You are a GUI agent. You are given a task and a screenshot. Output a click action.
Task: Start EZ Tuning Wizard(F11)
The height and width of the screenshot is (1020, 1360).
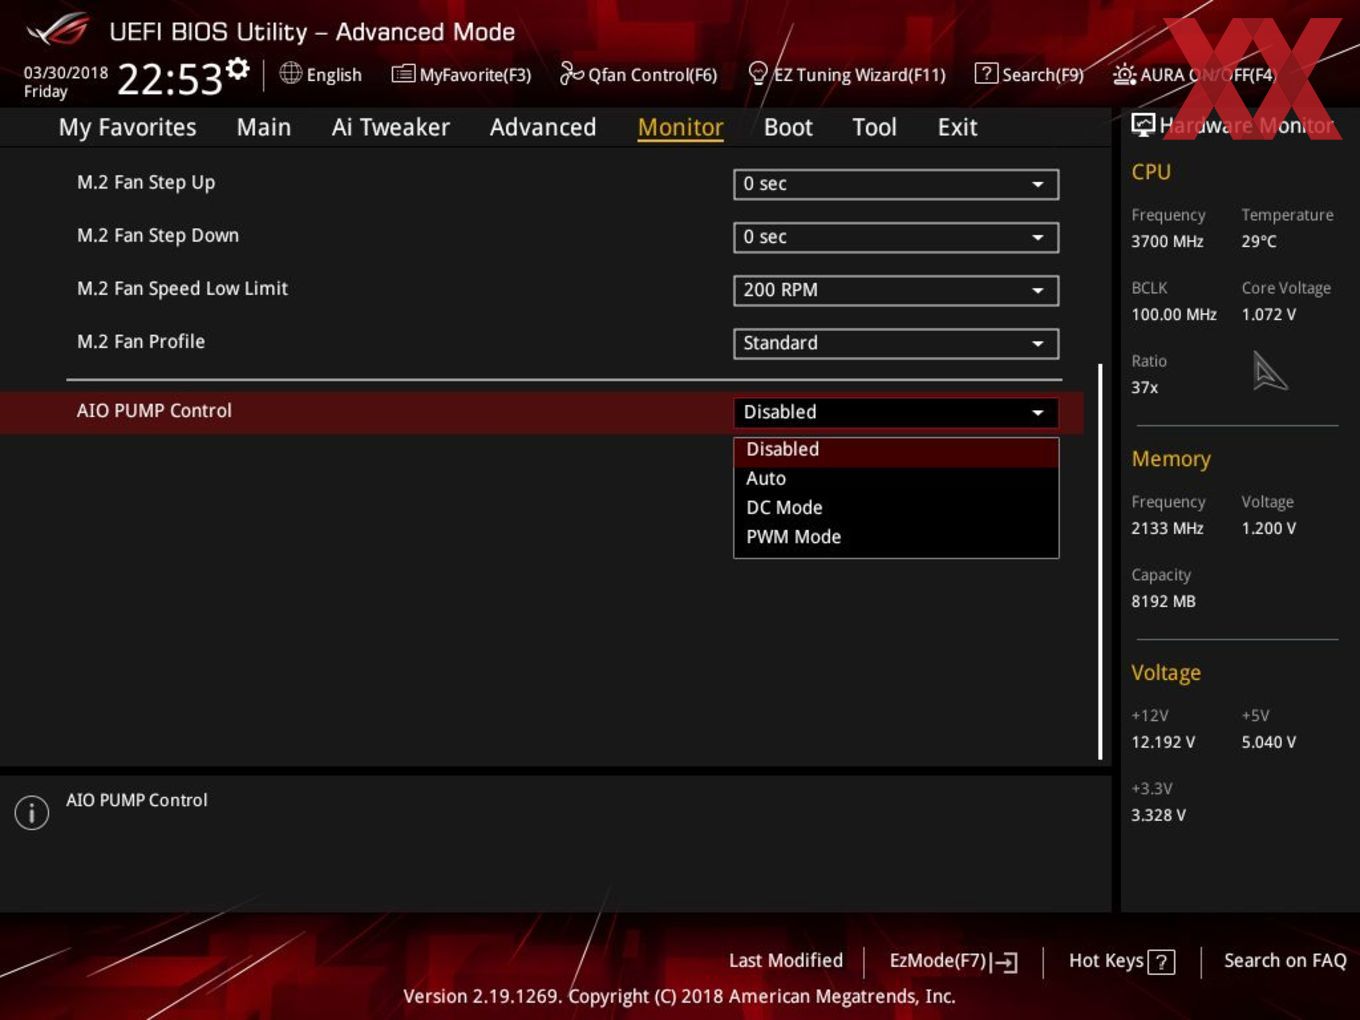tap(846, 74)
